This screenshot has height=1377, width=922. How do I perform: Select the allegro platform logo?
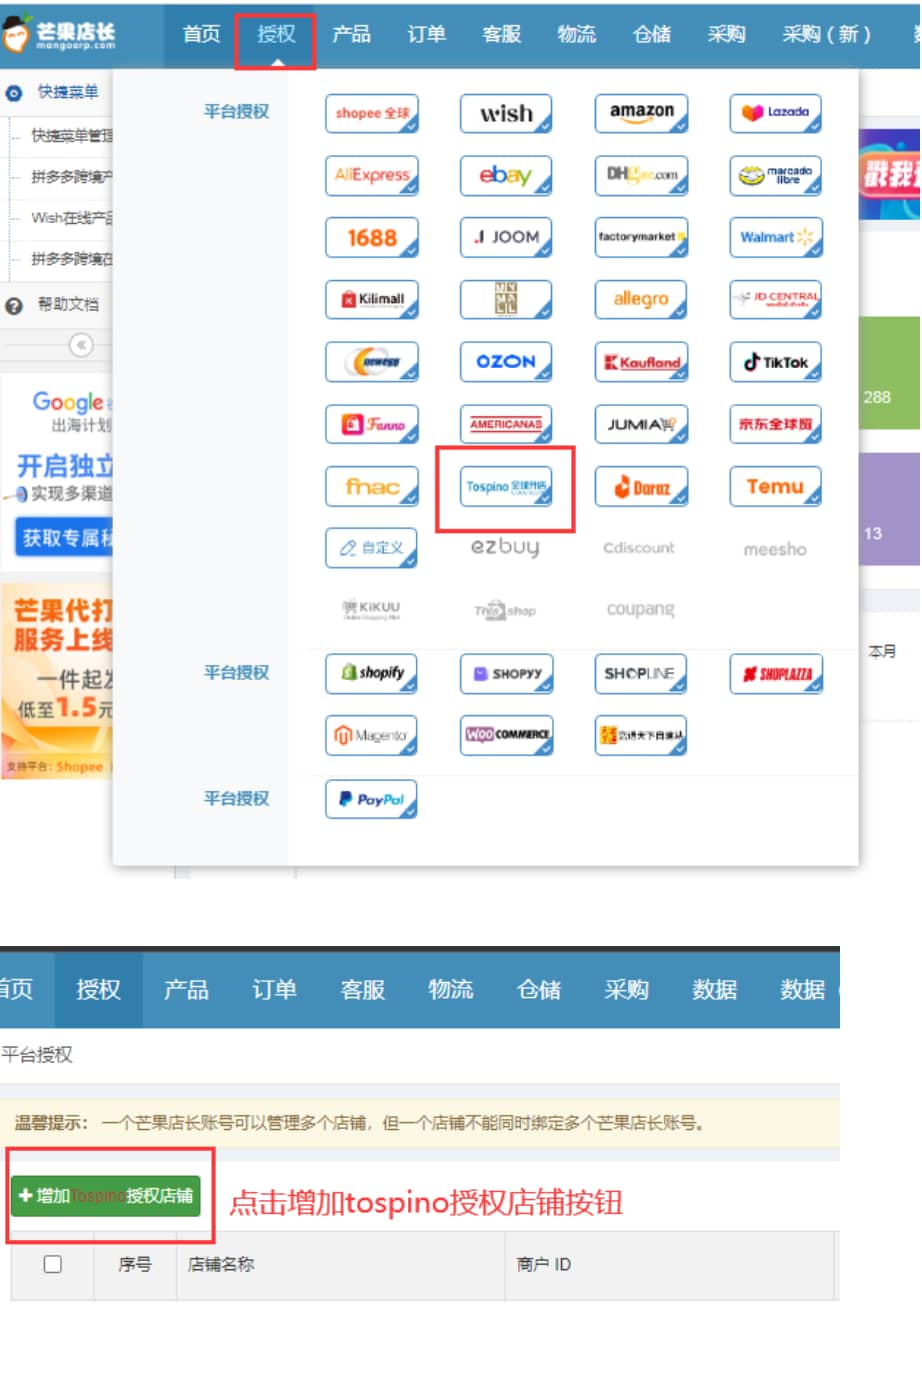coord(641,299)
